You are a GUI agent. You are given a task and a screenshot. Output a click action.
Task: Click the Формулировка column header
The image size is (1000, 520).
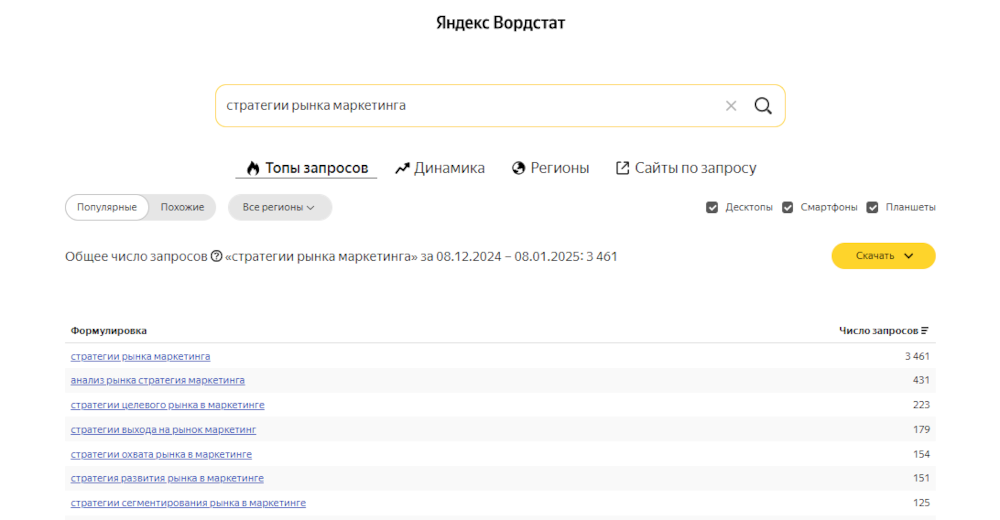[x=108, y=331]
